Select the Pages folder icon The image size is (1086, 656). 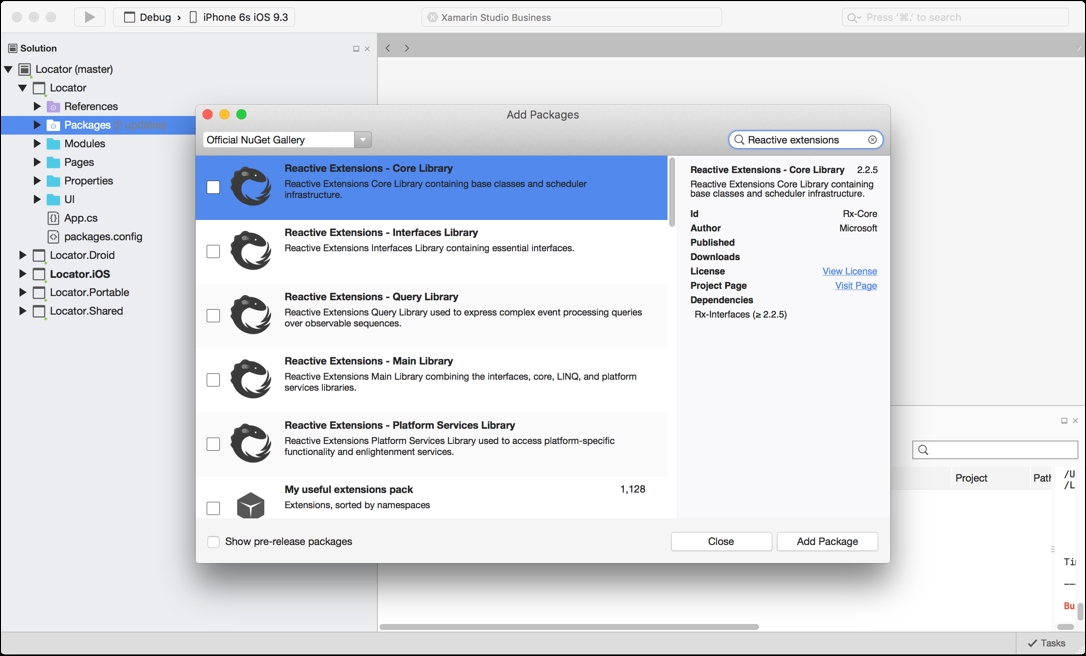[53, 162]
